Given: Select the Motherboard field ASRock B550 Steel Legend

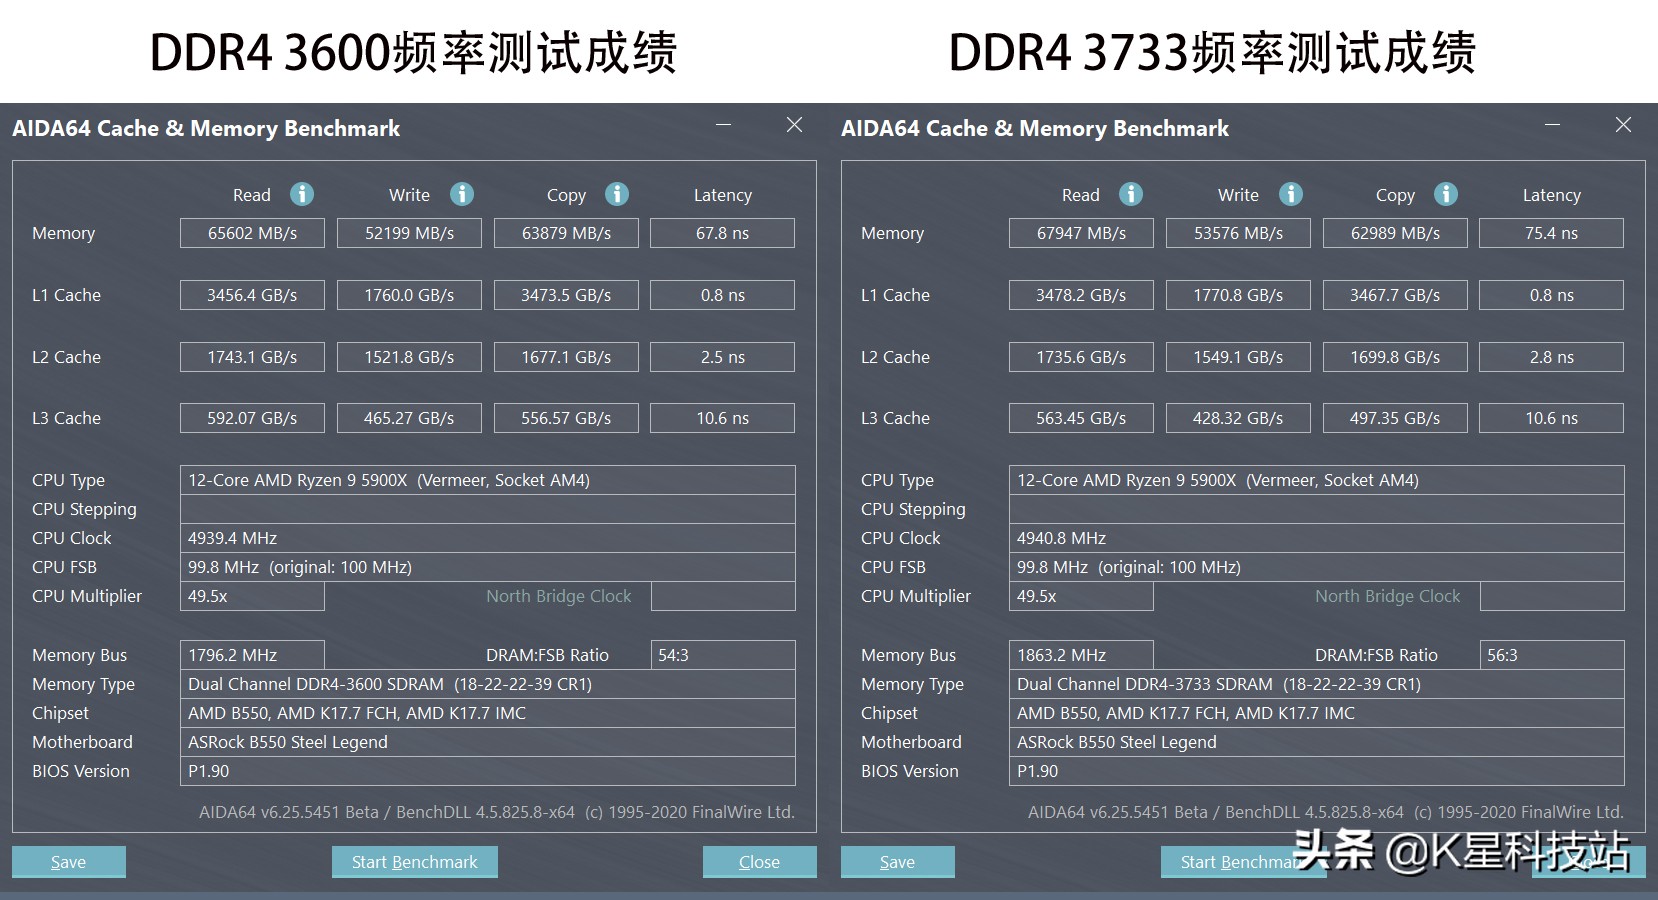Looking at the screenshot, I should click(488, 742).
